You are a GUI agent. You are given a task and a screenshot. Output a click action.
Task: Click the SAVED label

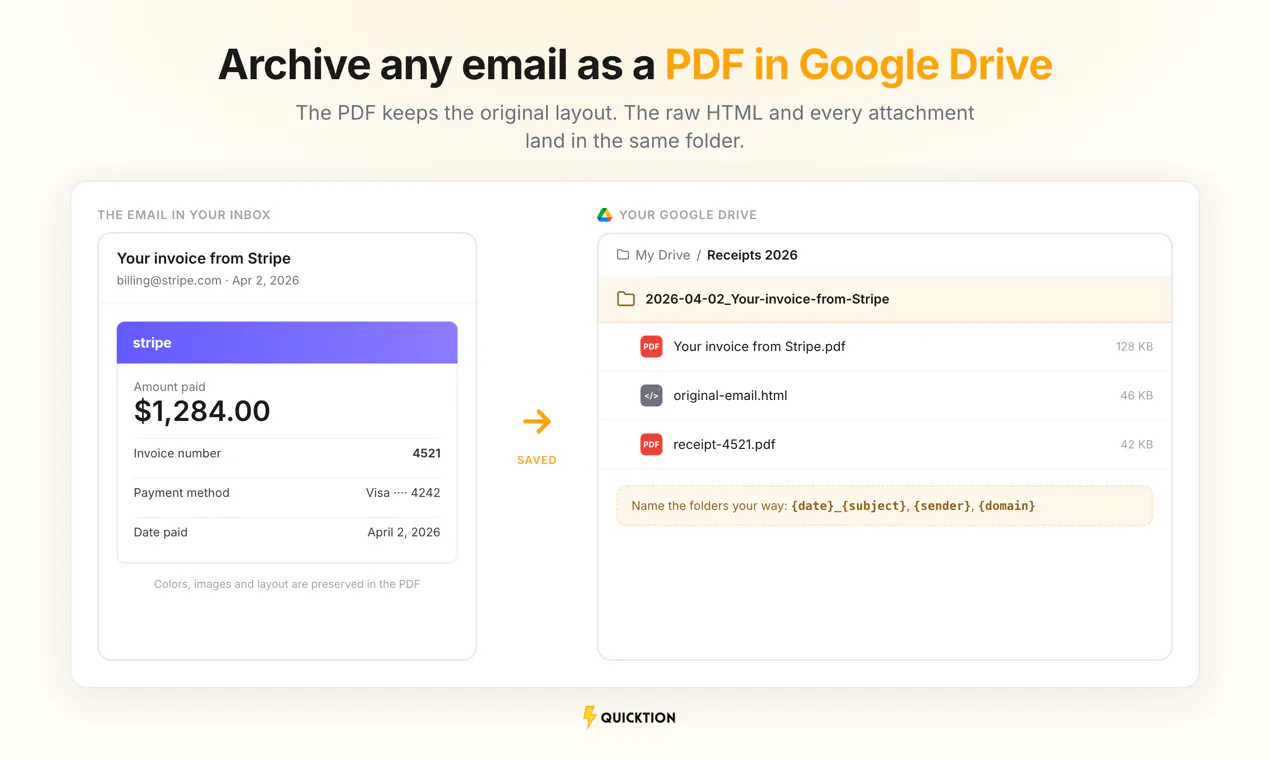(x=537, y=460)
